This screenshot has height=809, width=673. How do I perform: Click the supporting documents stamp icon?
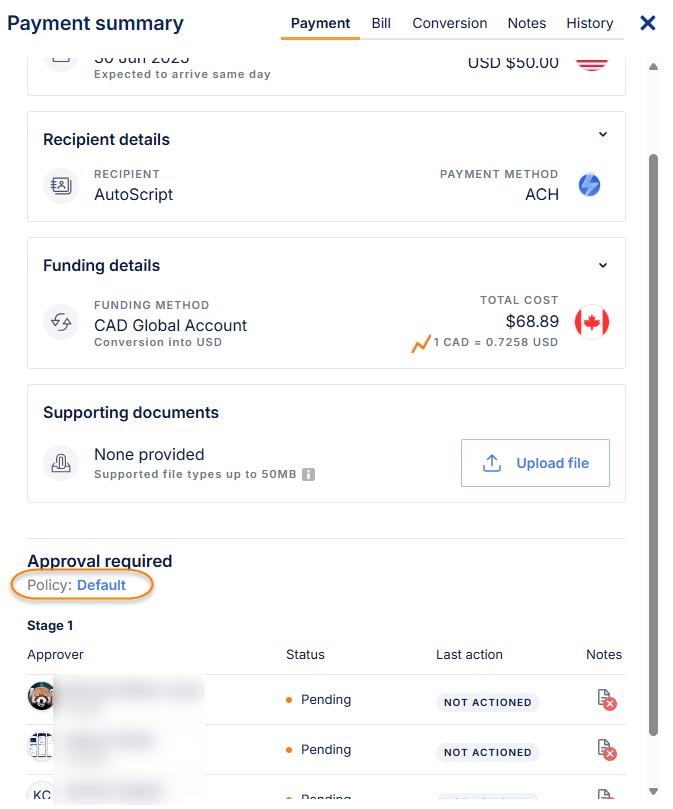click(61, 463)
